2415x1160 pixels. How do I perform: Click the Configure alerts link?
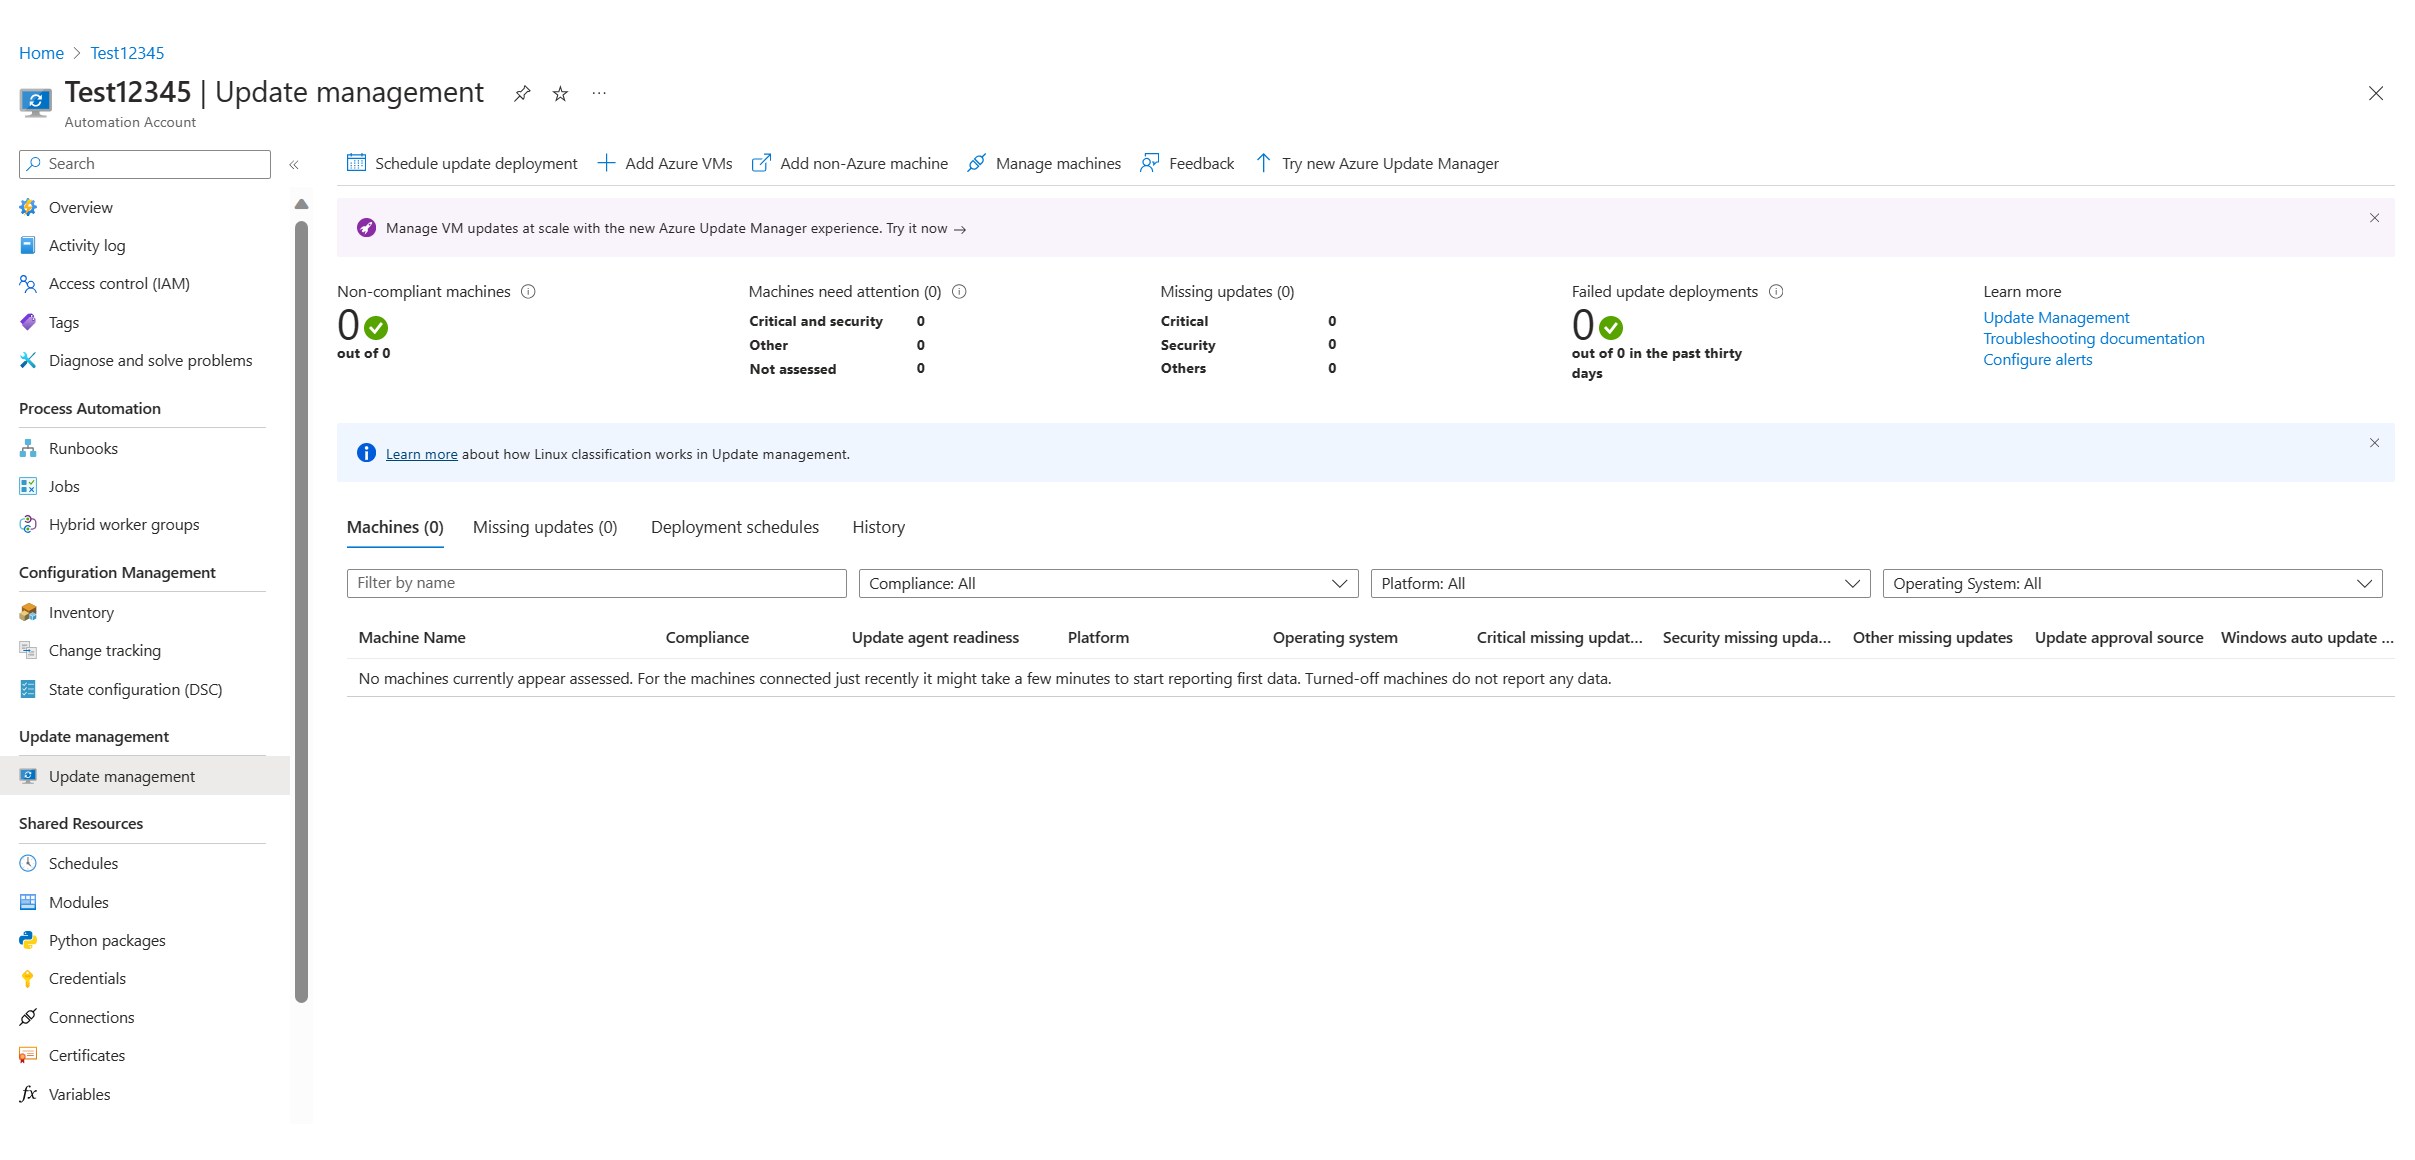click(2036, 359)
